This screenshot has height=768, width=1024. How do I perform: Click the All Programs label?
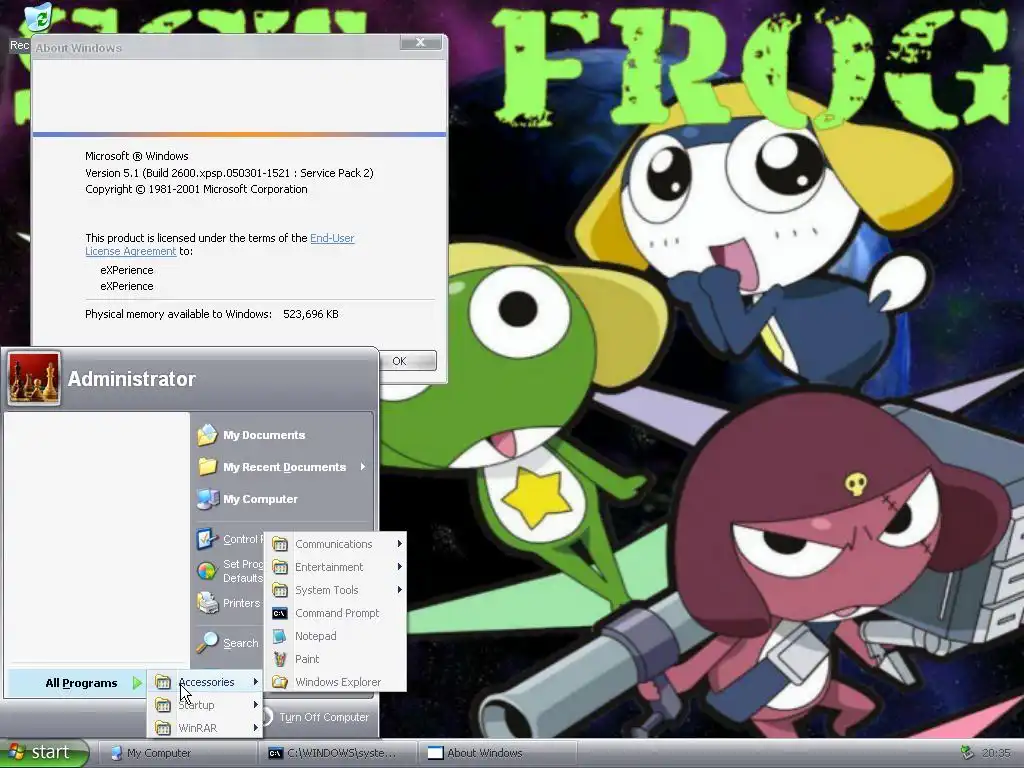point(82,683)
